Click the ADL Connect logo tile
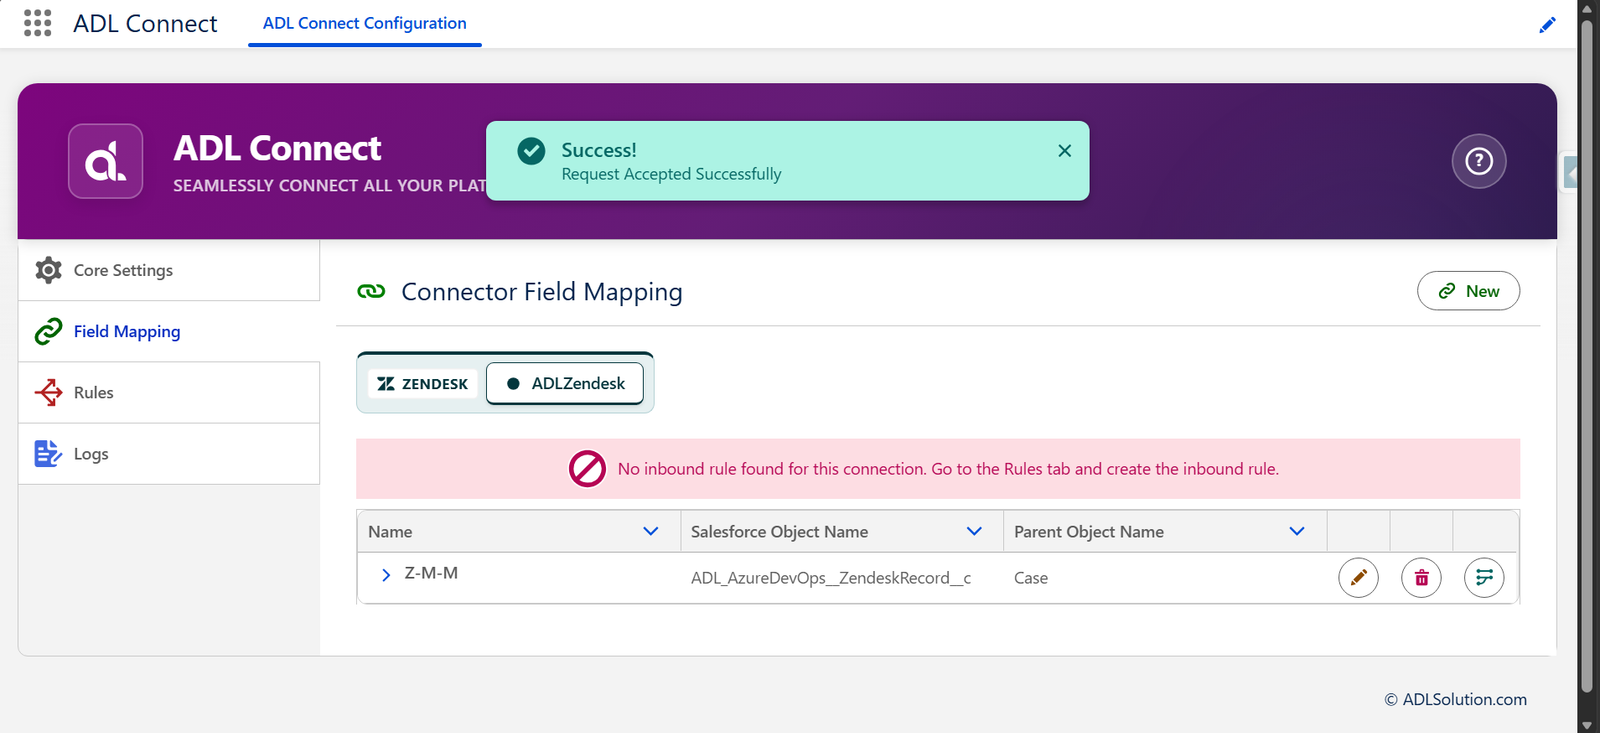This screenshot has height=733, width=1600. click(105, 161)
